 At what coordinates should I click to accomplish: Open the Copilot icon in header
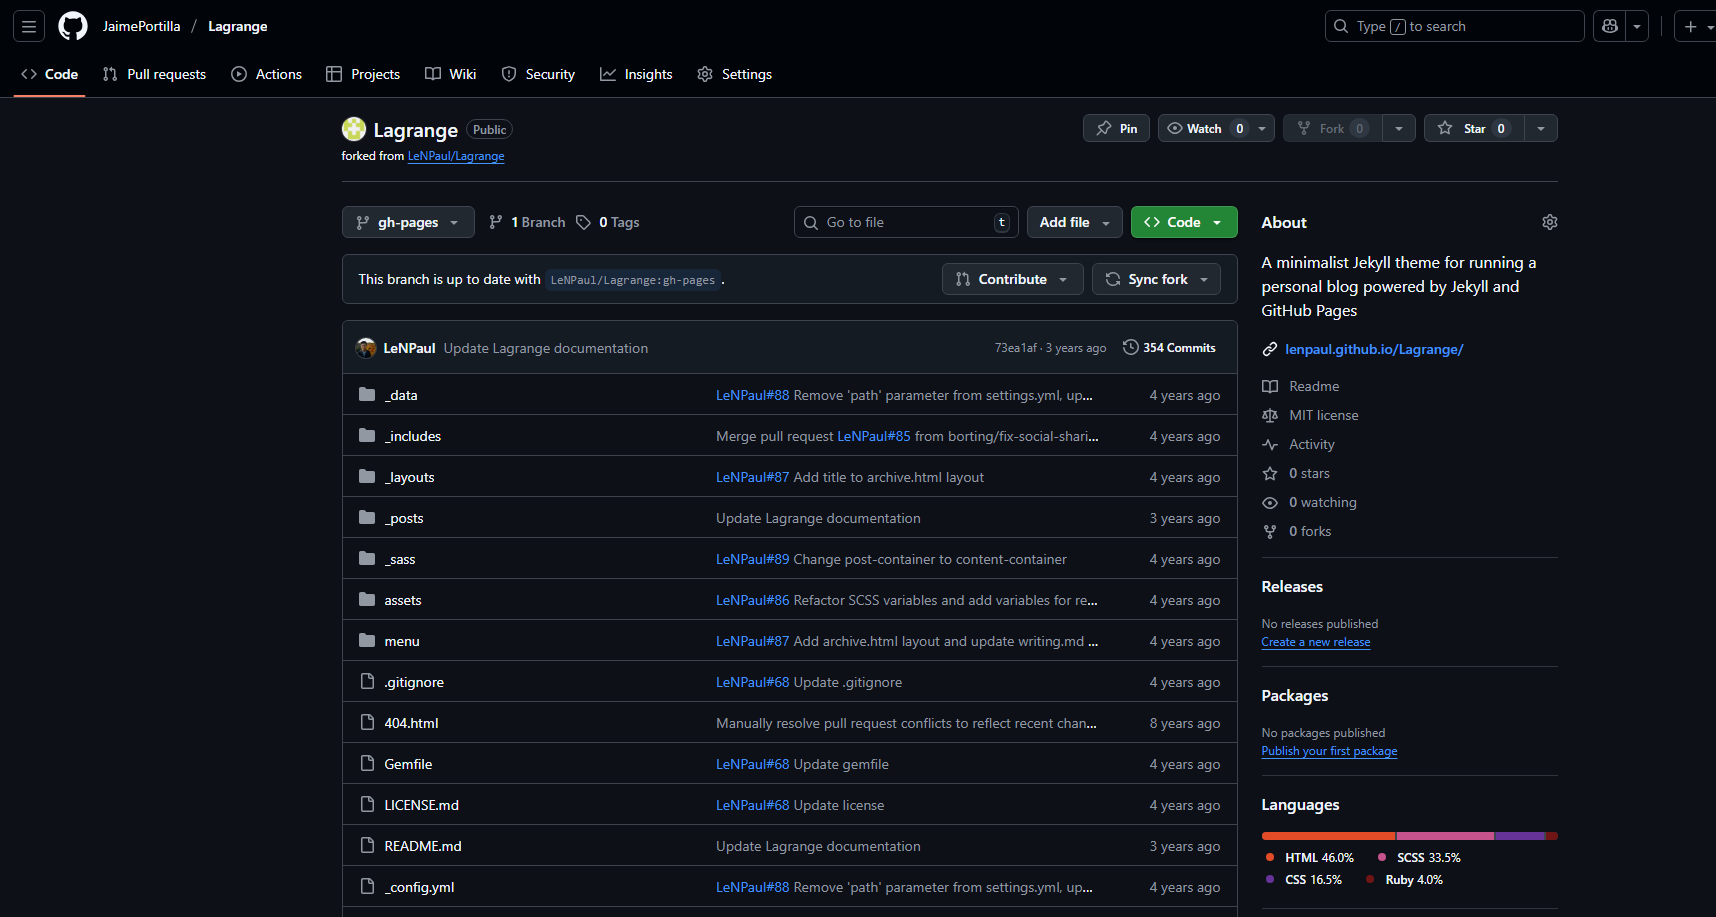coord(1610,26)
